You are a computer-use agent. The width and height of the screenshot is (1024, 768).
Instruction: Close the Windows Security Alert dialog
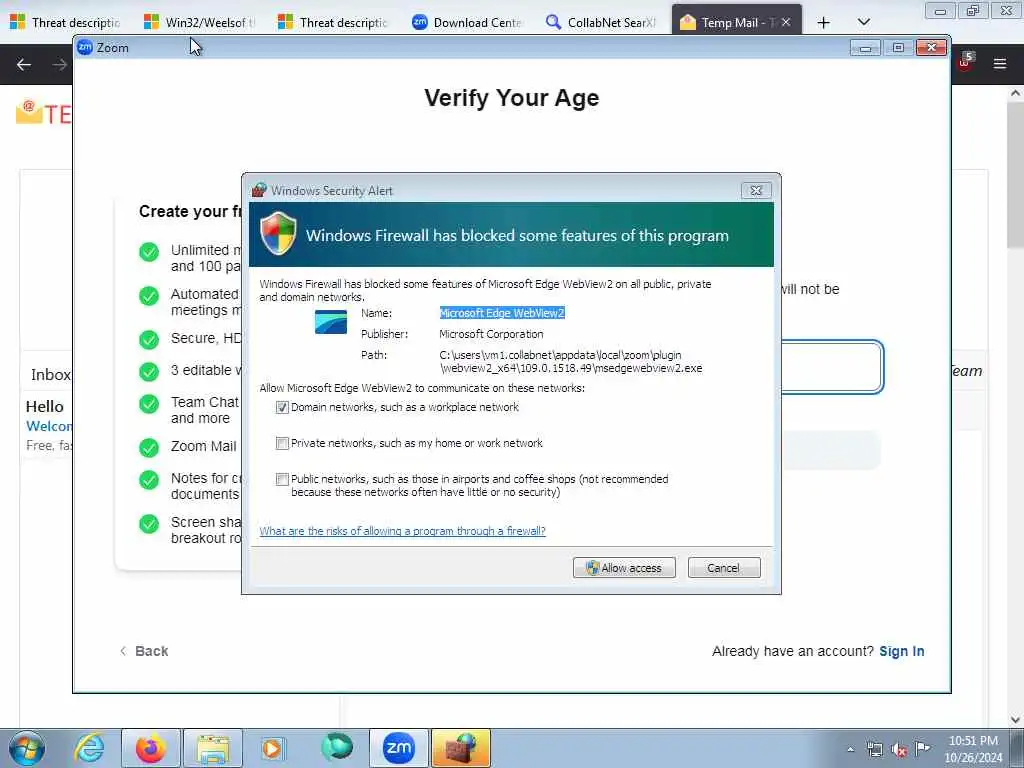(756, 191)
